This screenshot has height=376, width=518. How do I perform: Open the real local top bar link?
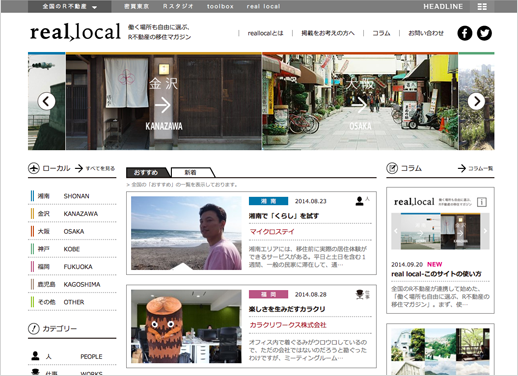click(x=263, y=6)
